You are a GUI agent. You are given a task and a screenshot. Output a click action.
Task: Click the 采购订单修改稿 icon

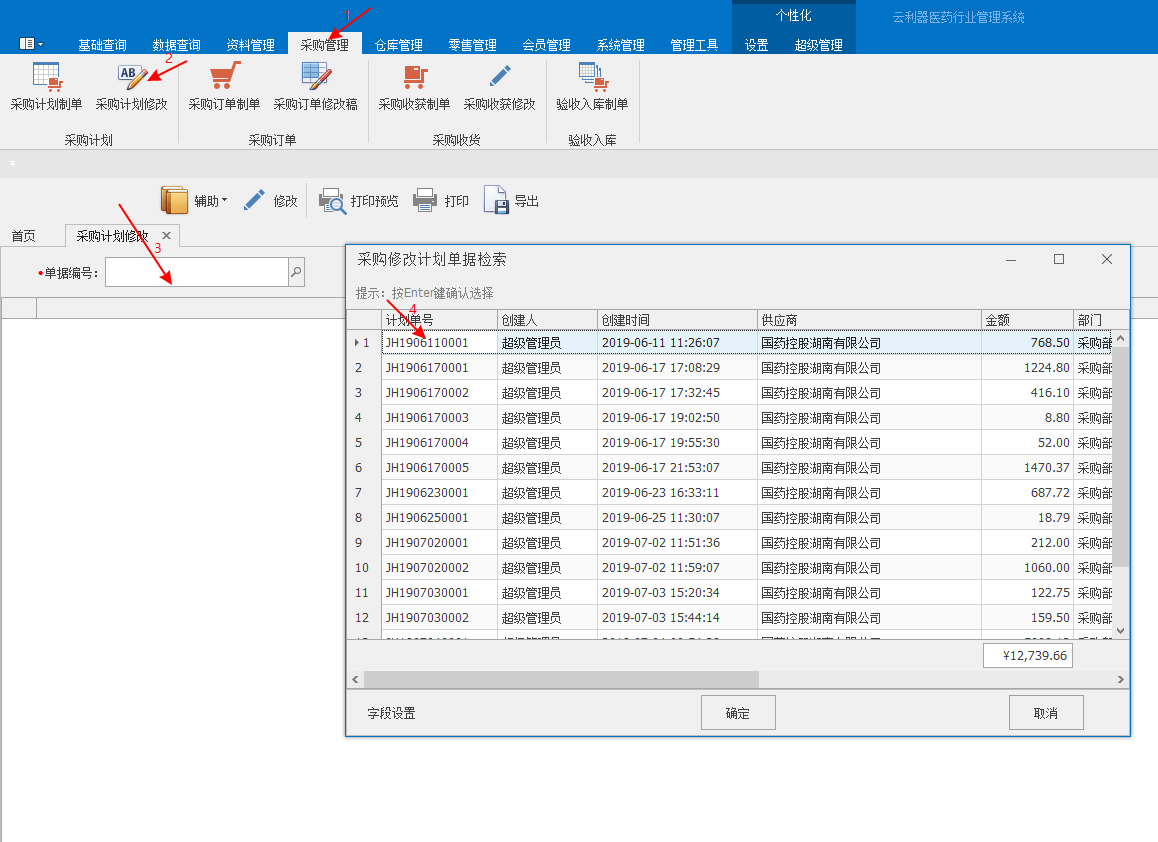pos(316,78)
